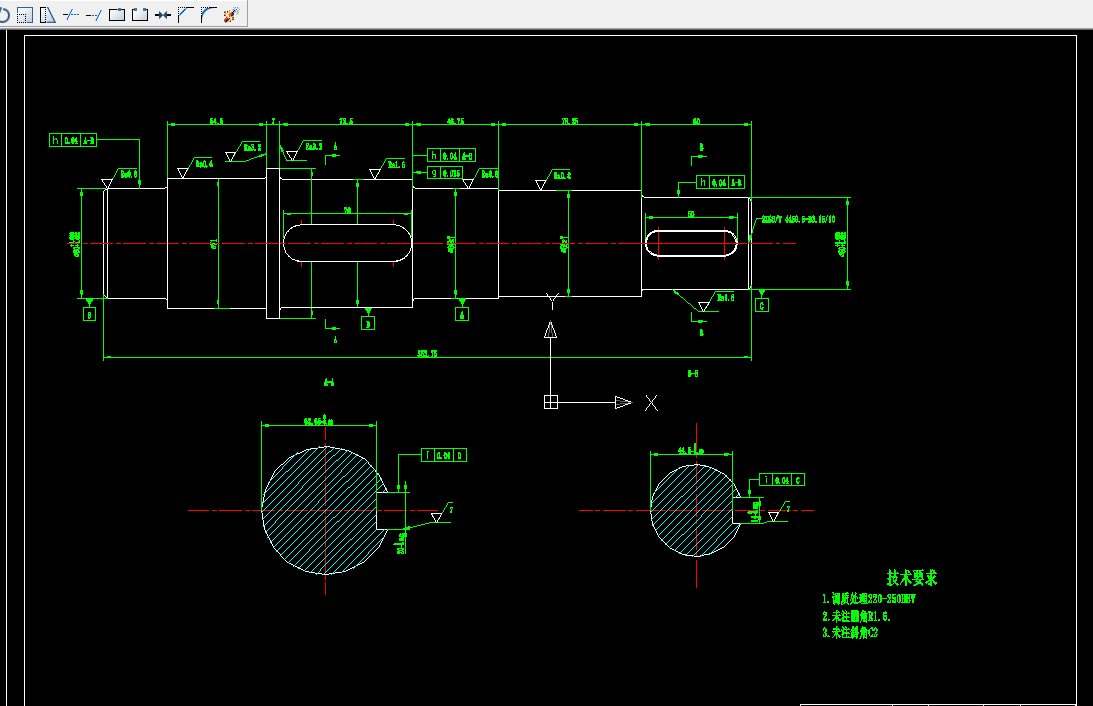Select the Join tool icon
The image size is (1093, 706).
coord(162,14)
